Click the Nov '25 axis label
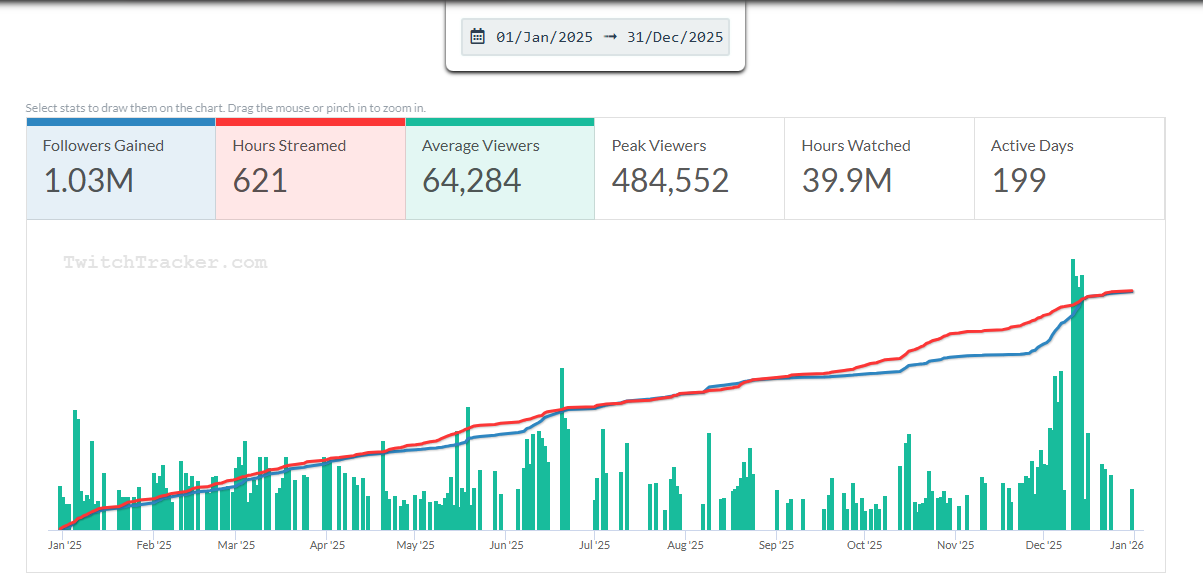Screen dimensions: 1203x585 click(x=955, y=545)
